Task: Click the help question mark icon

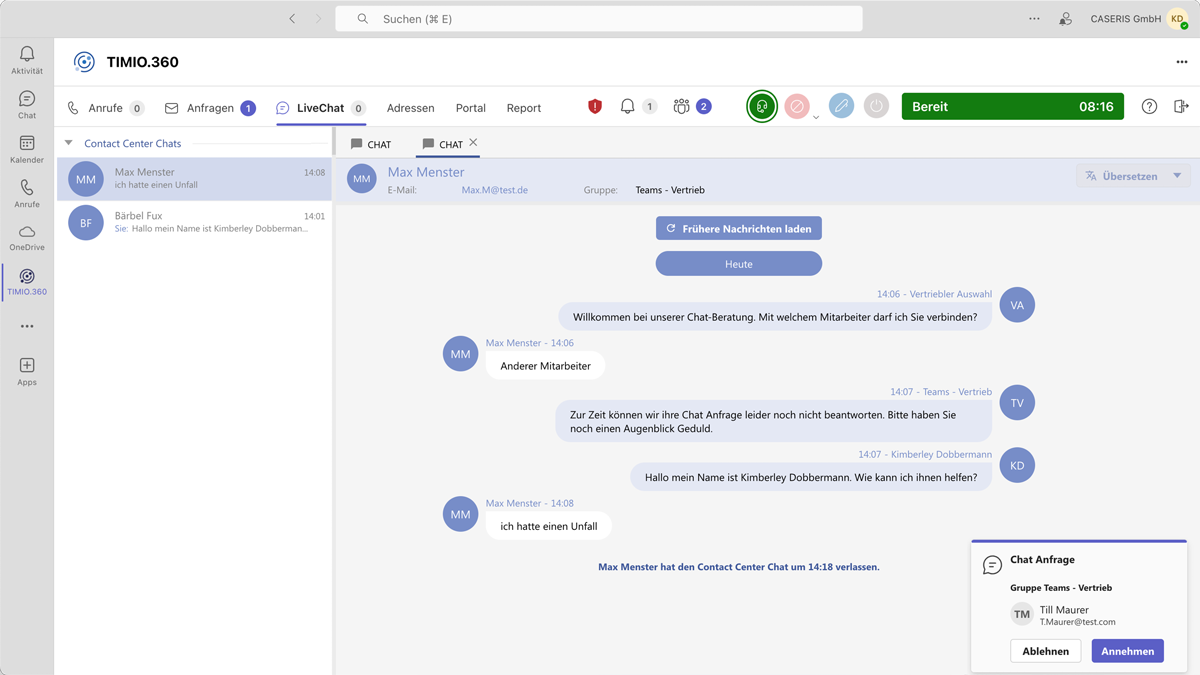Action: pos(1149,107)
